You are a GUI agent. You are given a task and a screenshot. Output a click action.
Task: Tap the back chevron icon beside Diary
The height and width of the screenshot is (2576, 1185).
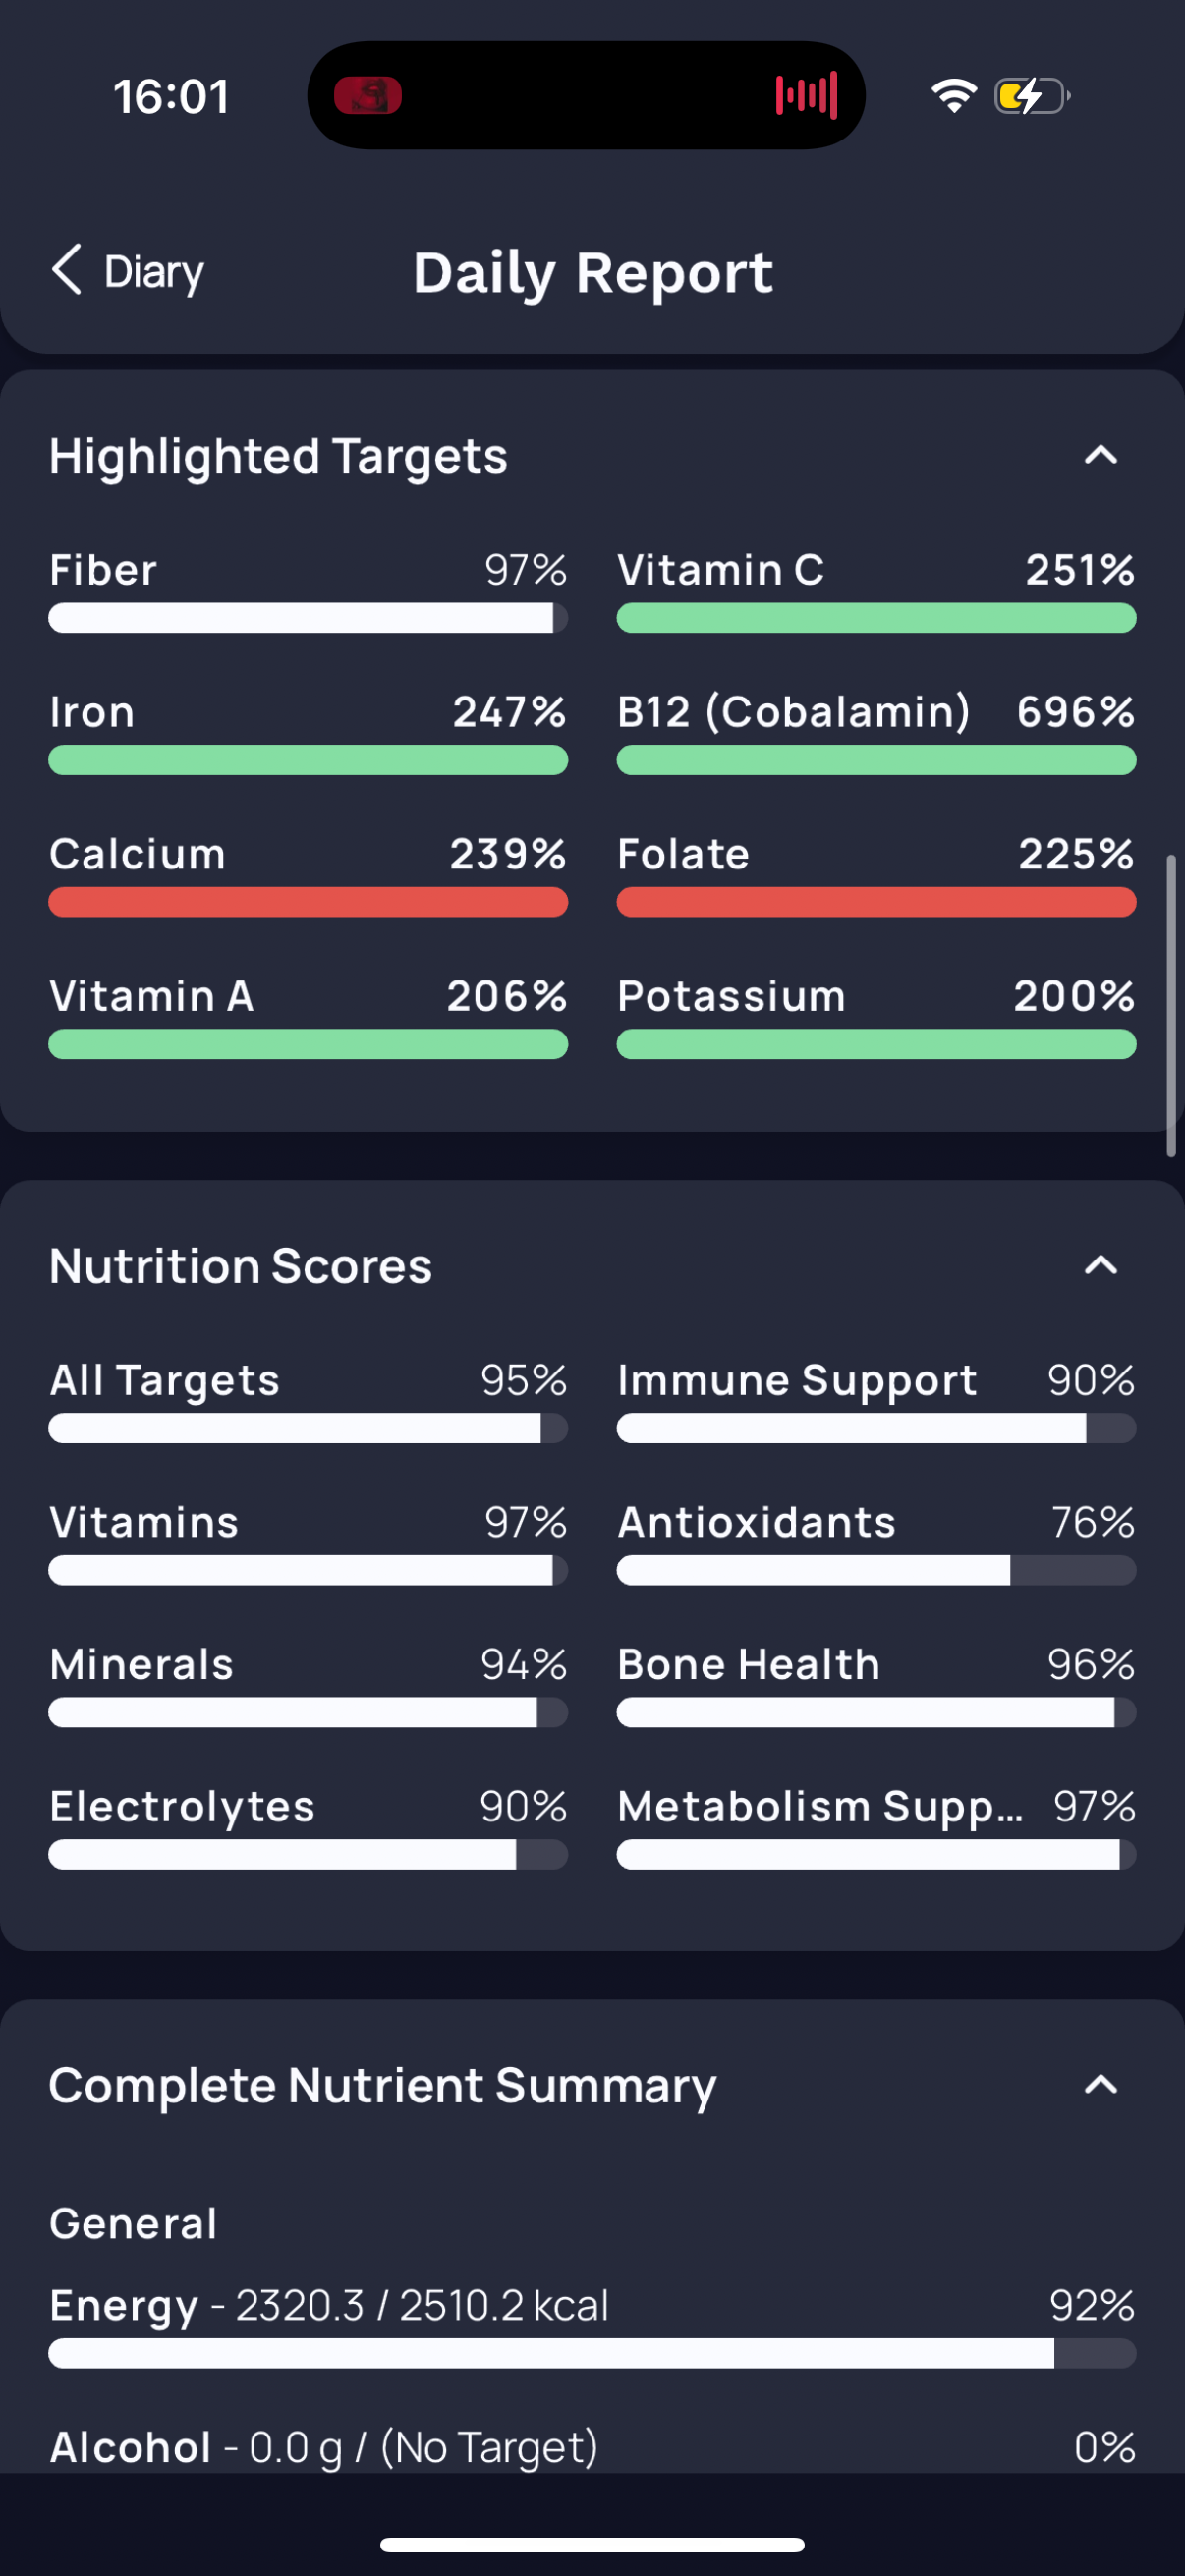67,270
